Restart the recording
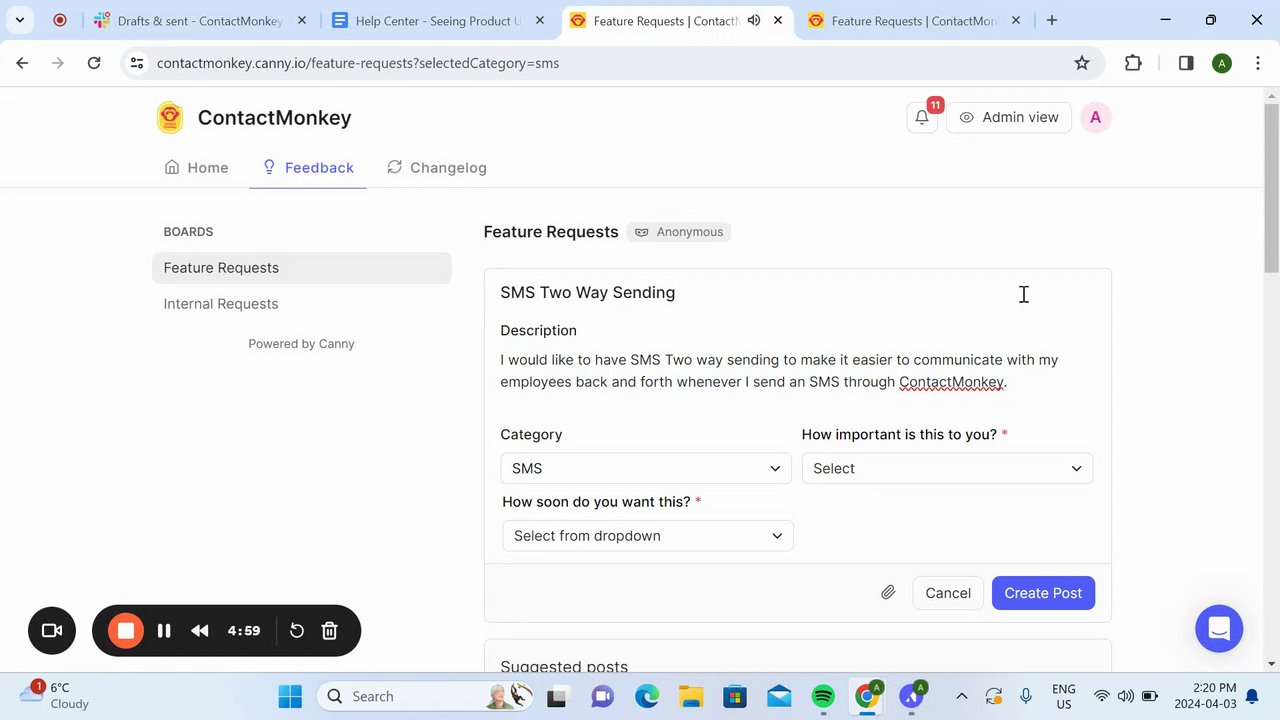The width and height of the screenshot is (1280, 720). [297, 631]
